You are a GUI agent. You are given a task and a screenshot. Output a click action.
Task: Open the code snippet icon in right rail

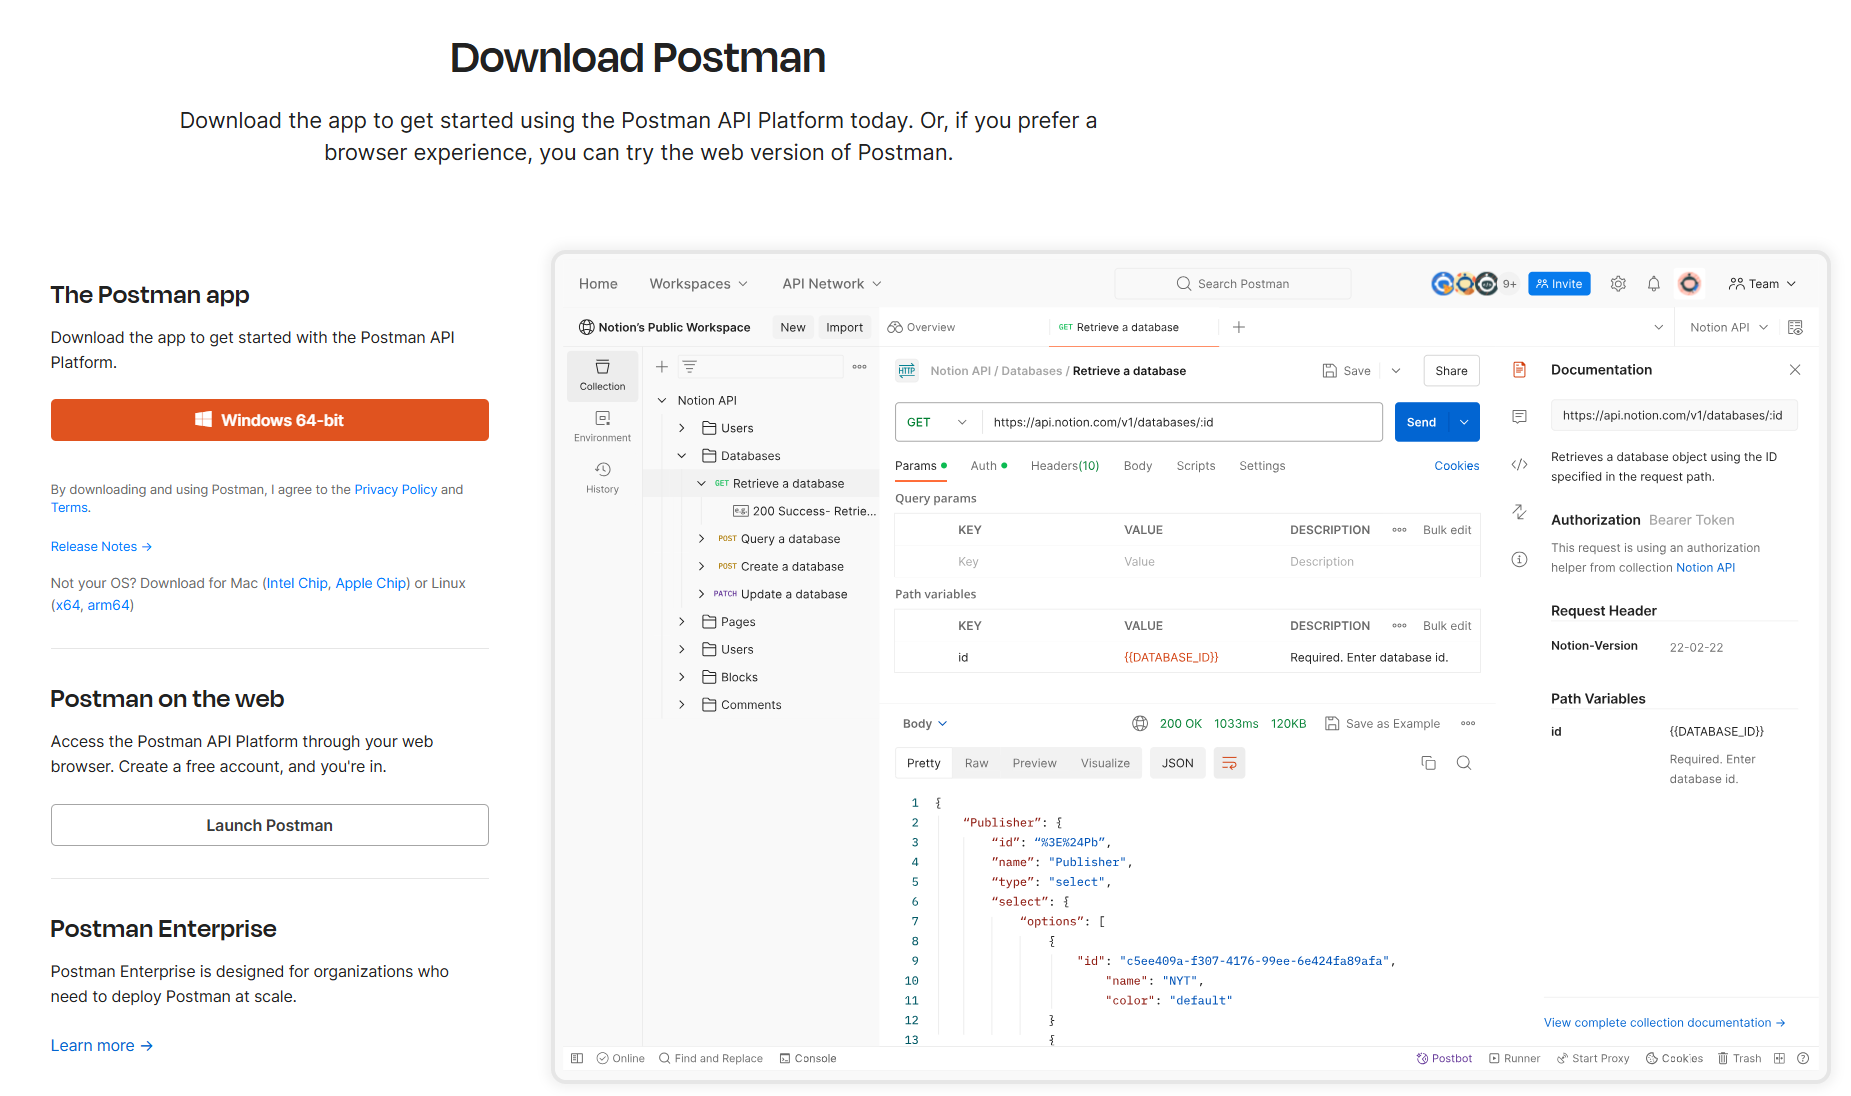click(1519, 464)
